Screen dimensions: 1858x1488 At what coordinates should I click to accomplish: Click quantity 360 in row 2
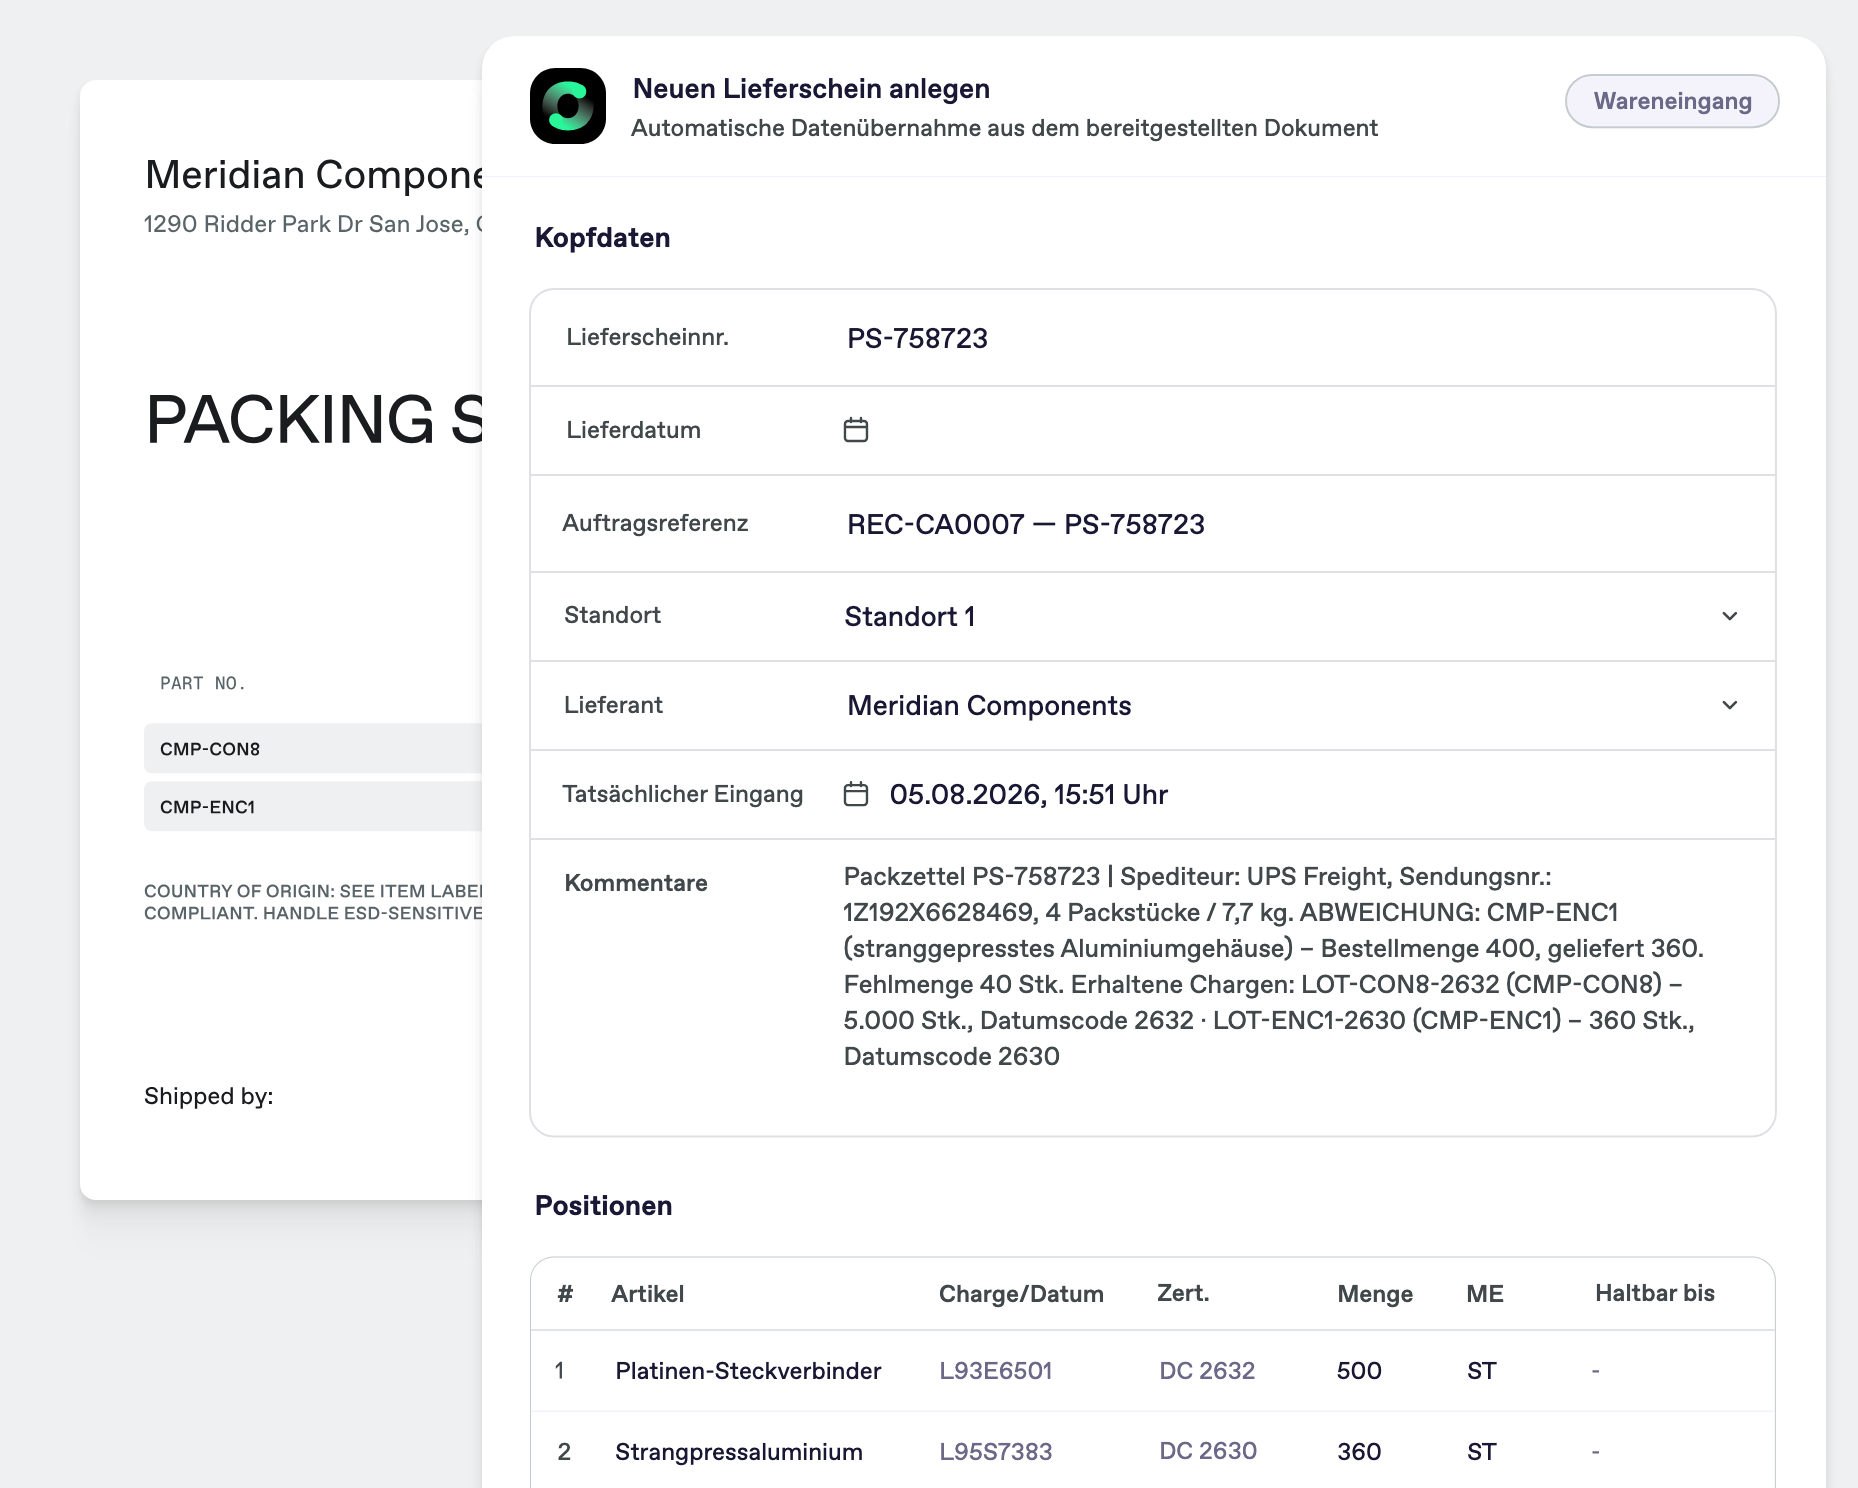tap(1359, 1452)
